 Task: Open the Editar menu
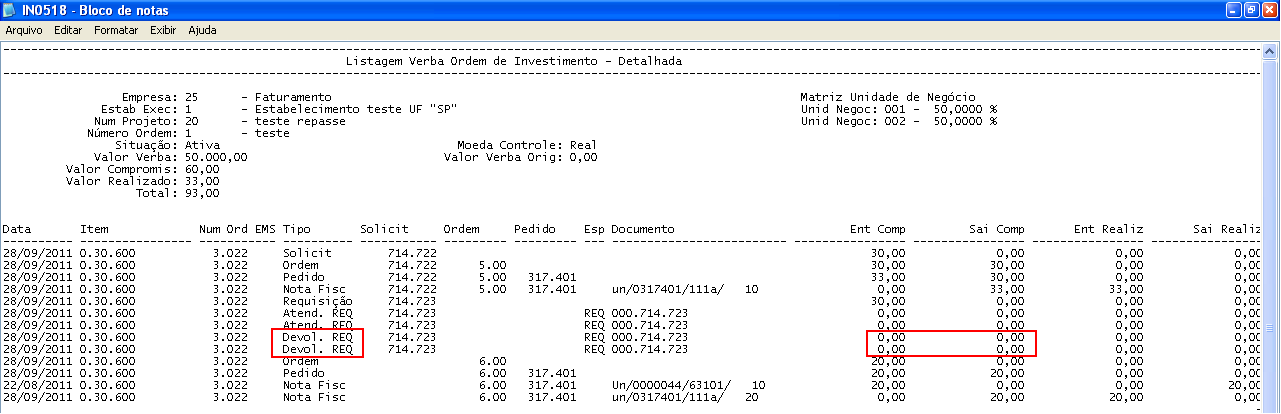(68, 30)
